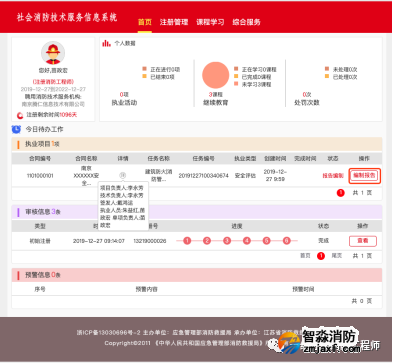Viewport: 393px width, 364px height.
Task: Click the 已处理0次 legend swatch
Action: (327, 76)
